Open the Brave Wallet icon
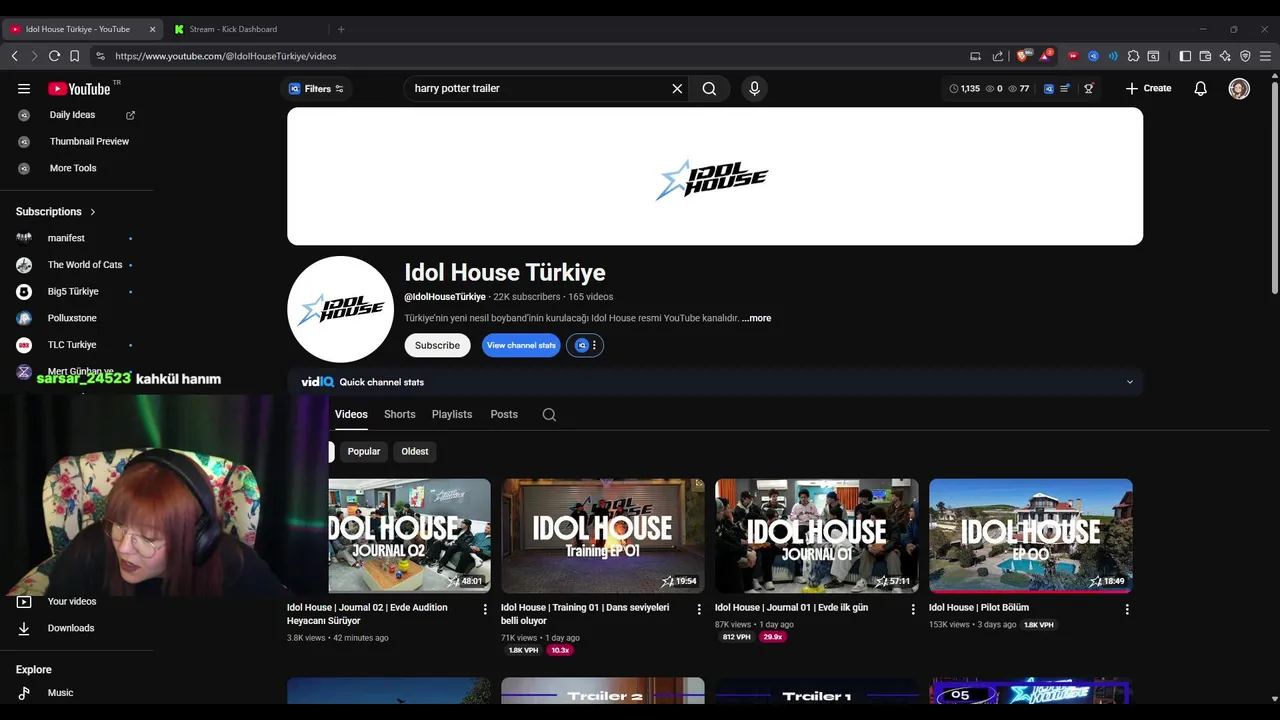Screen dimensions: 1280x720 coord(1205,56)
